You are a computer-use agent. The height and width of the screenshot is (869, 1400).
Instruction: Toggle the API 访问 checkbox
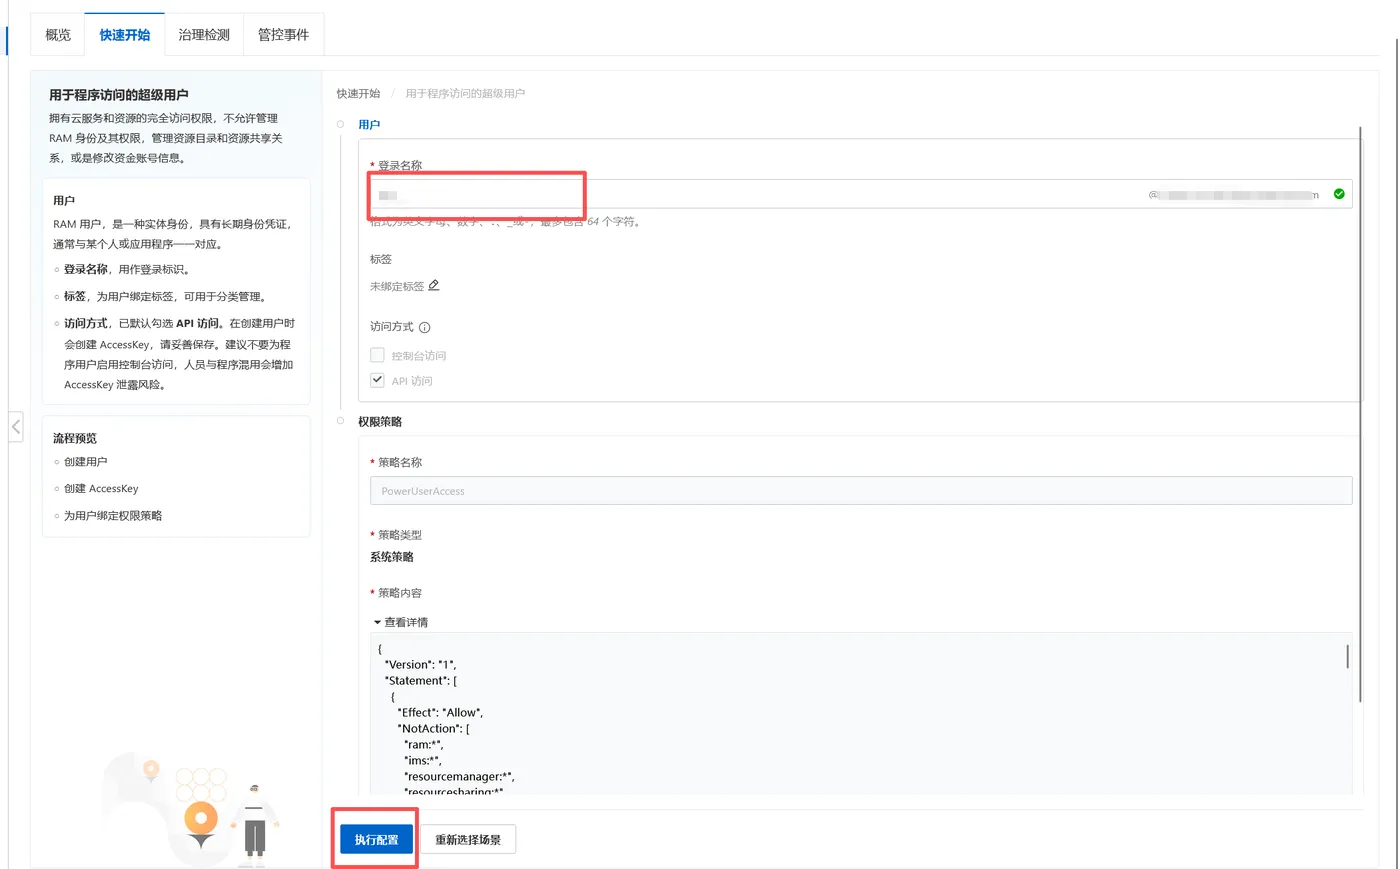[x=377, y=380]
